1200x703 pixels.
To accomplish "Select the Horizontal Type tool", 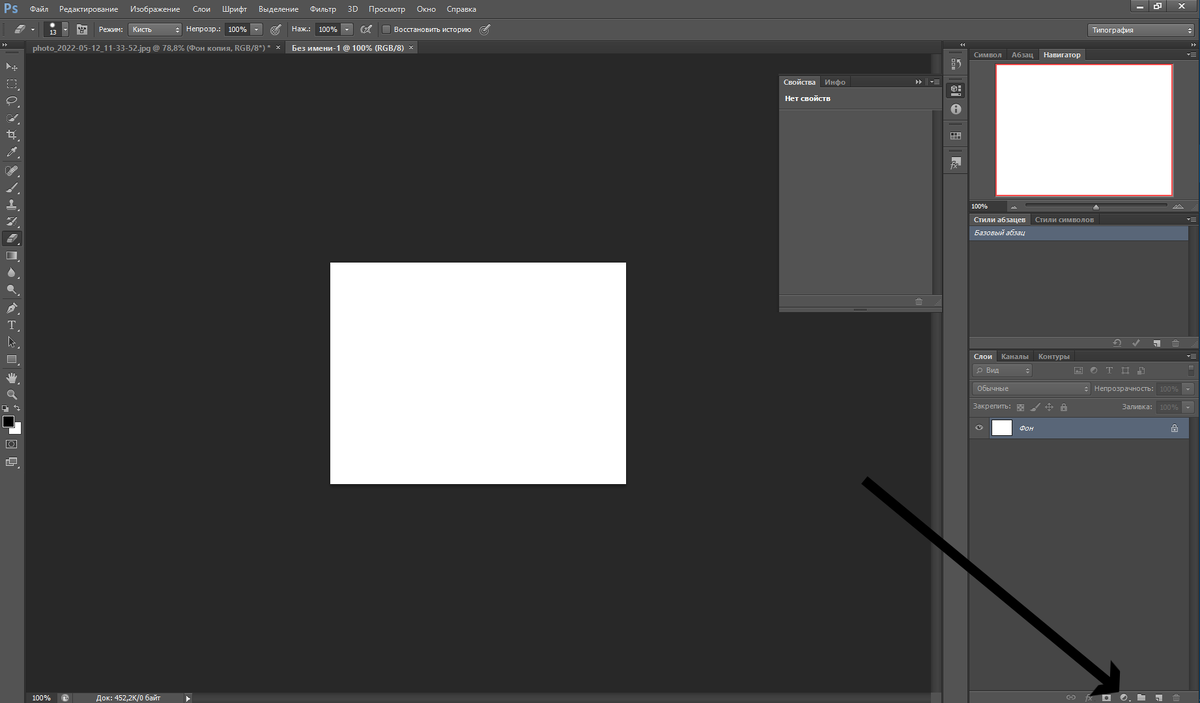I will pos(12,326).
